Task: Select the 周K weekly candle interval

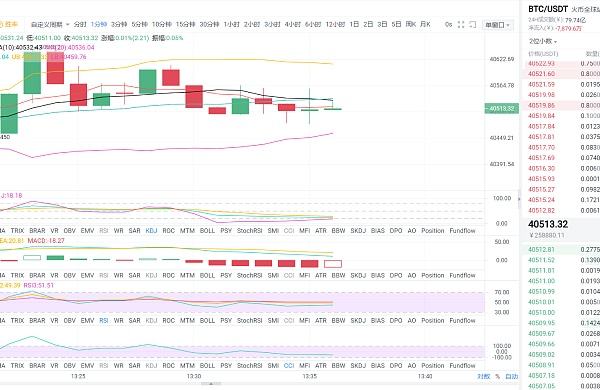Action: coord(411,24)
